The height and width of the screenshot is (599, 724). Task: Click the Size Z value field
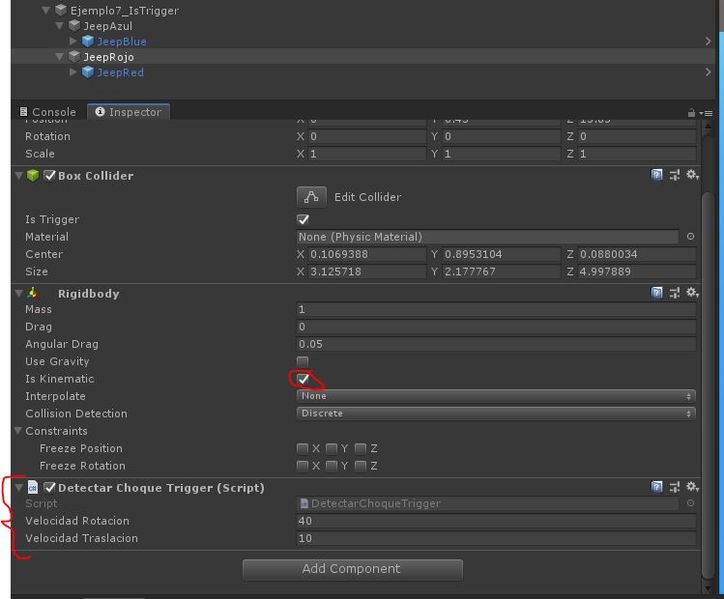click(637, 272)
